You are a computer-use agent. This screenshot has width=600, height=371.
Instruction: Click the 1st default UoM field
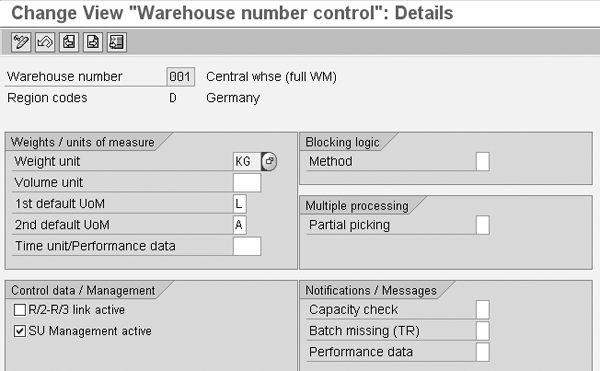tap(240, 203)
